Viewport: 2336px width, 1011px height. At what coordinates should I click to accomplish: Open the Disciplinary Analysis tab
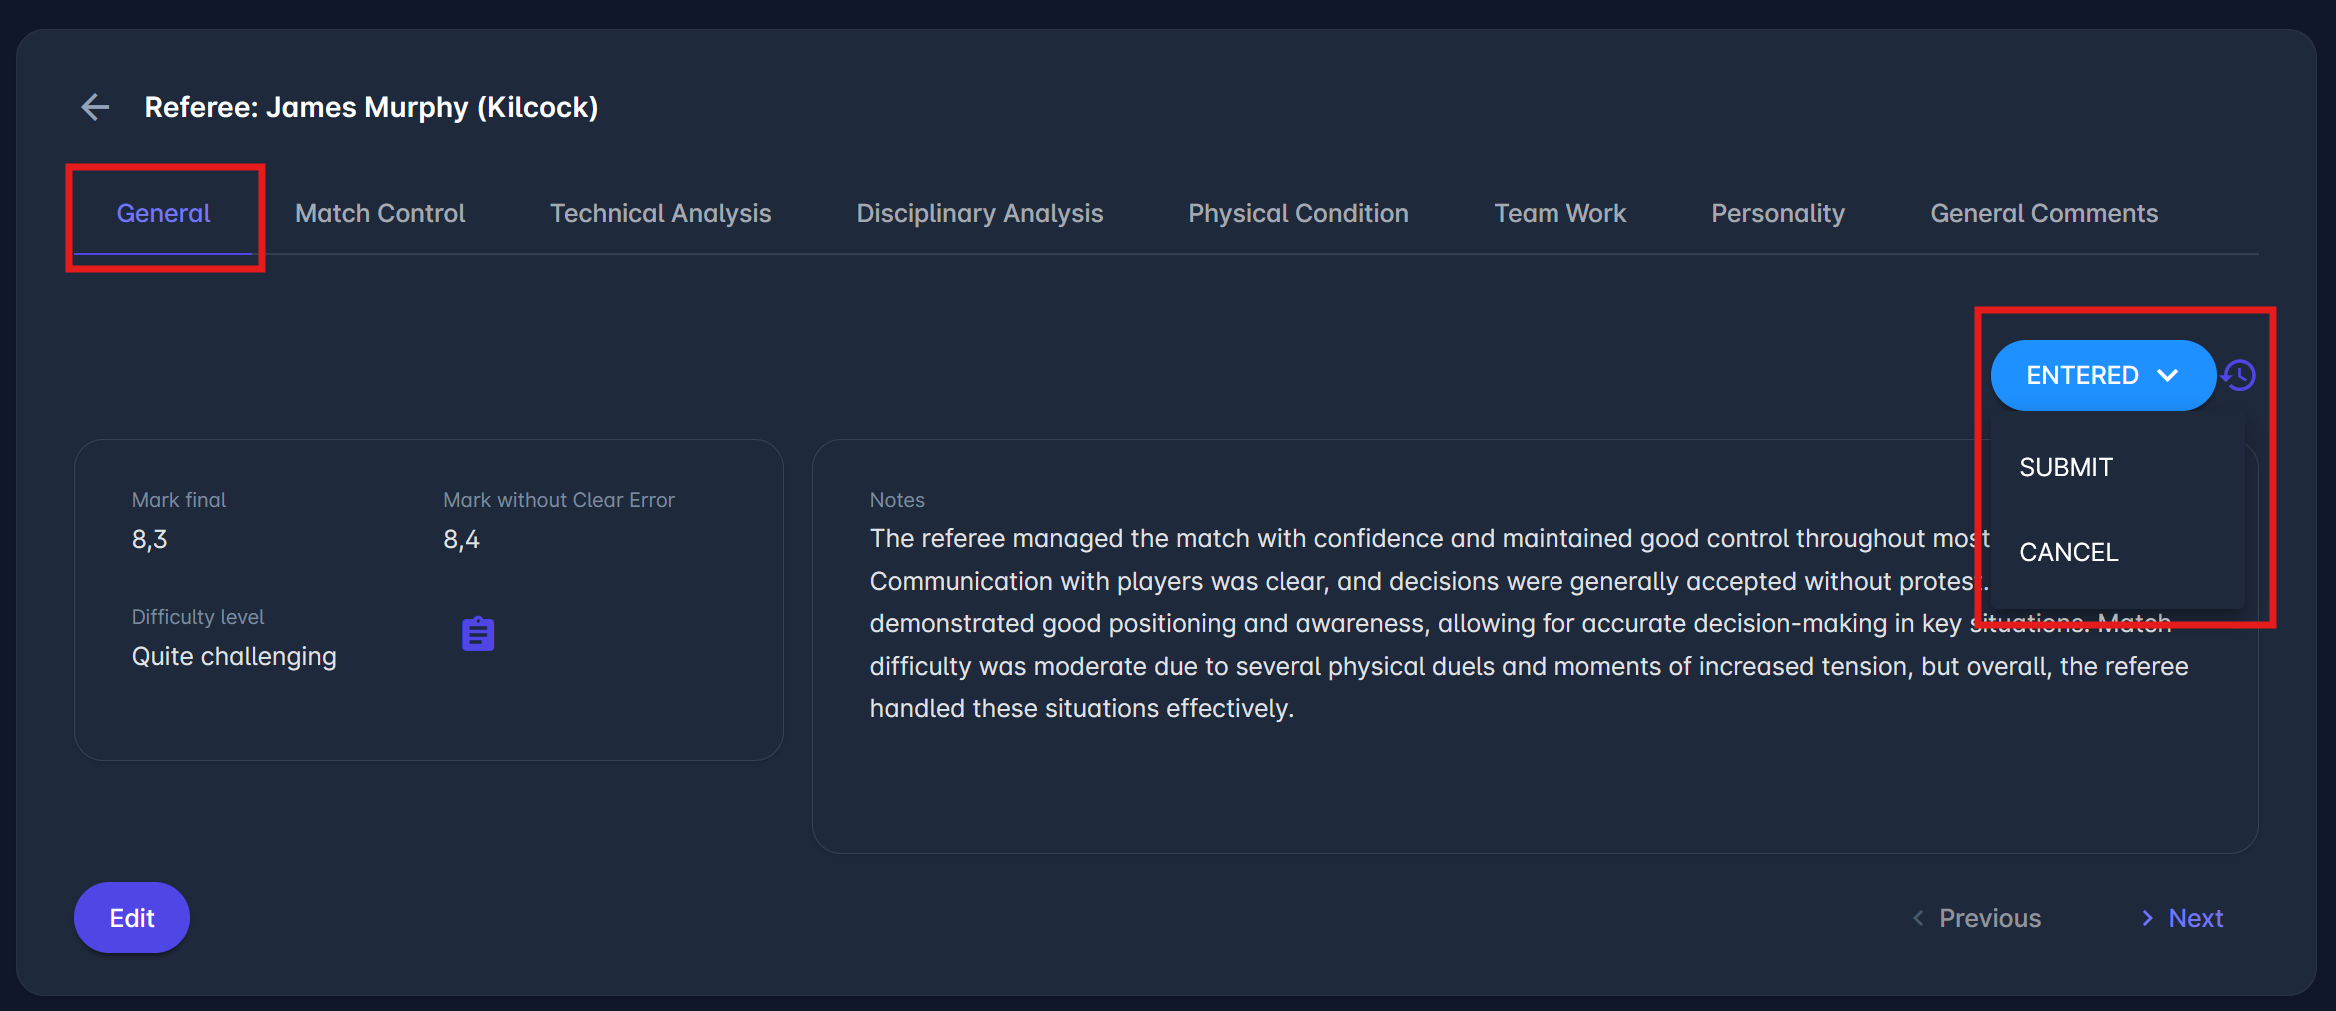pyautogui.click(x=979, y=213)
